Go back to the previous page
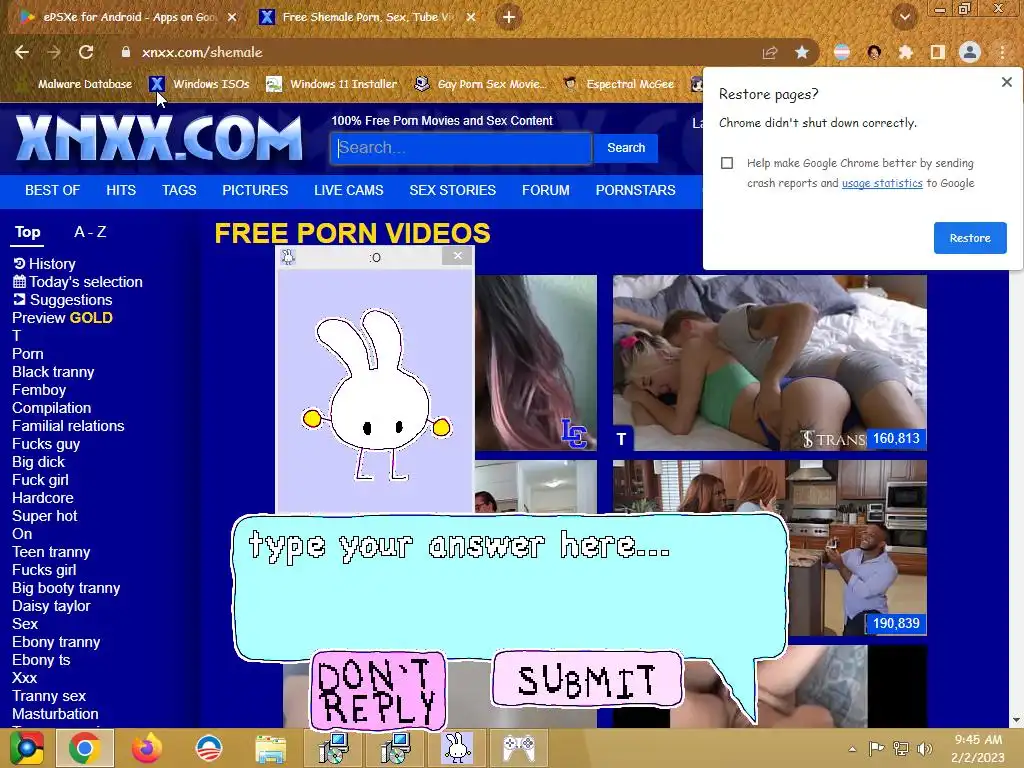The height and width of the screenshot is (768, 1024). [x=22, y=52]
